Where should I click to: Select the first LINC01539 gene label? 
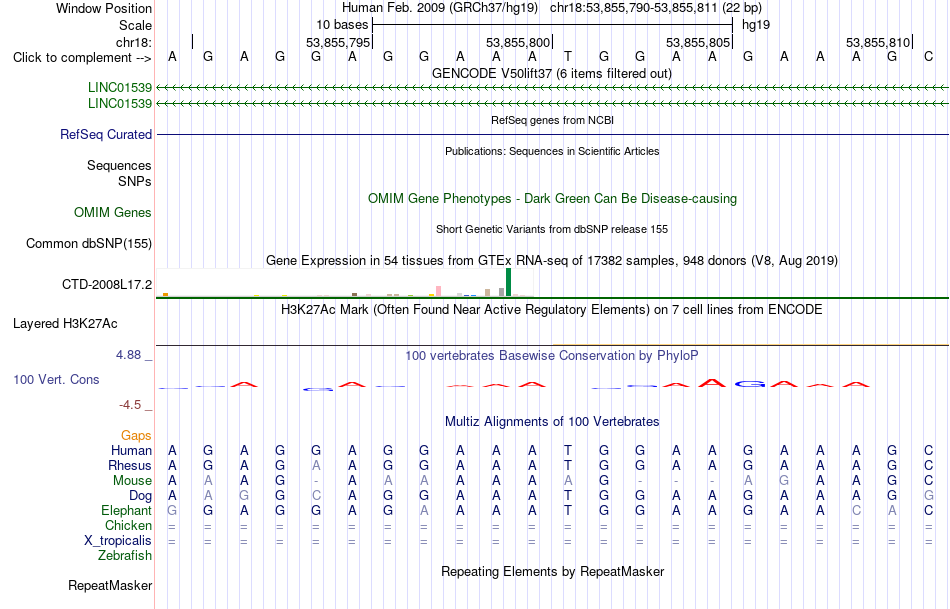coord(120,88)
